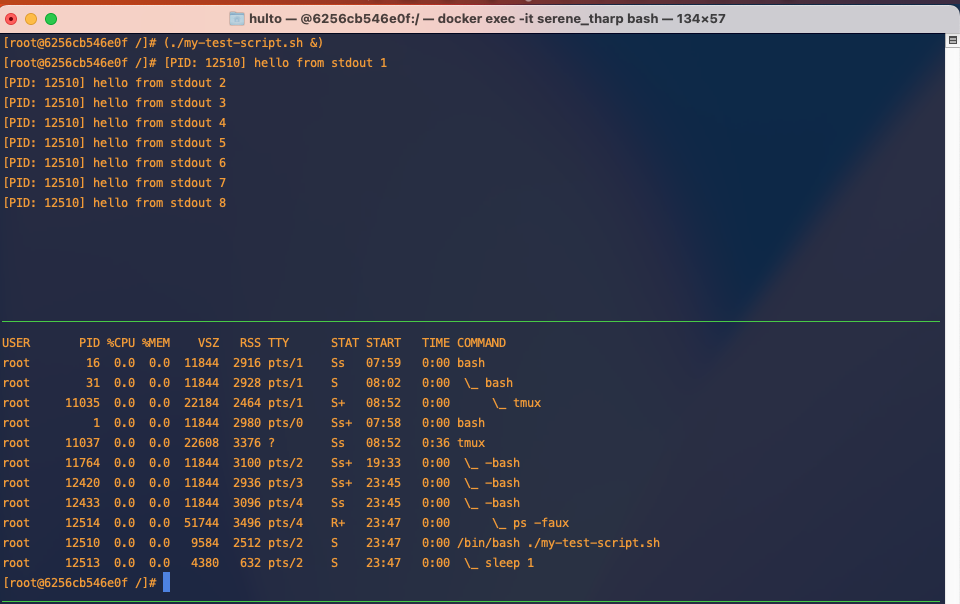The height and width of the screenshot is (604, 960).
Task: Click the '/bin/bash ./my-test-script.sh' command
Action: [558, 543]
